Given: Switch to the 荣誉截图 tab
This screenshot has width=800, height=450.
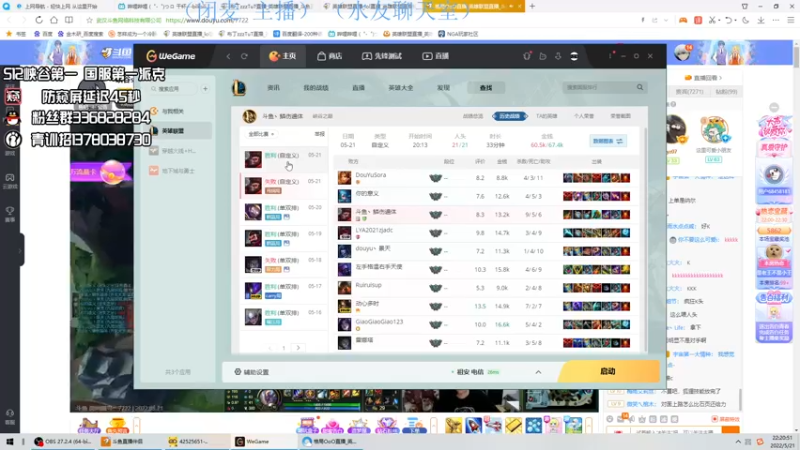Looking at the screenshot, I should pos(620,116).
